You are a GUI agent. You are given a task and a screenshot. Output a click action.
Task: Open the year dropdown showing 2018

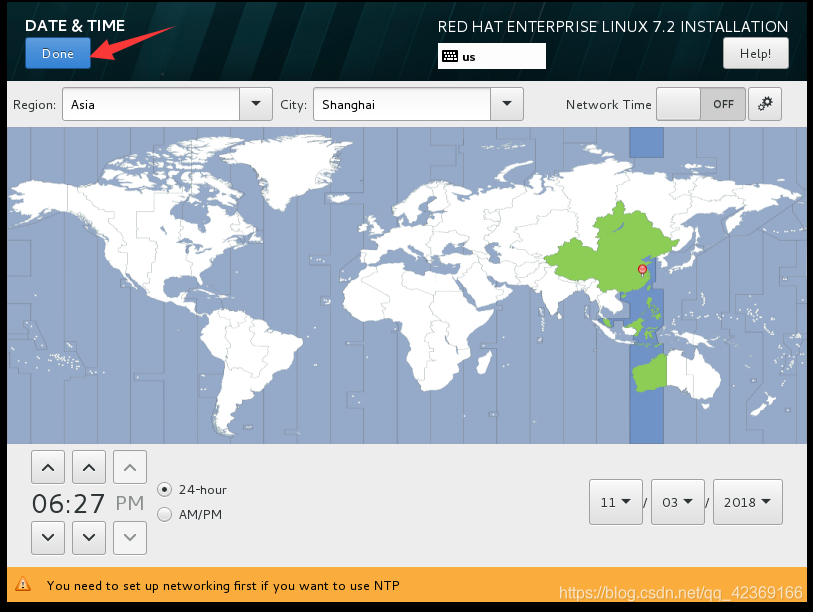748,502
